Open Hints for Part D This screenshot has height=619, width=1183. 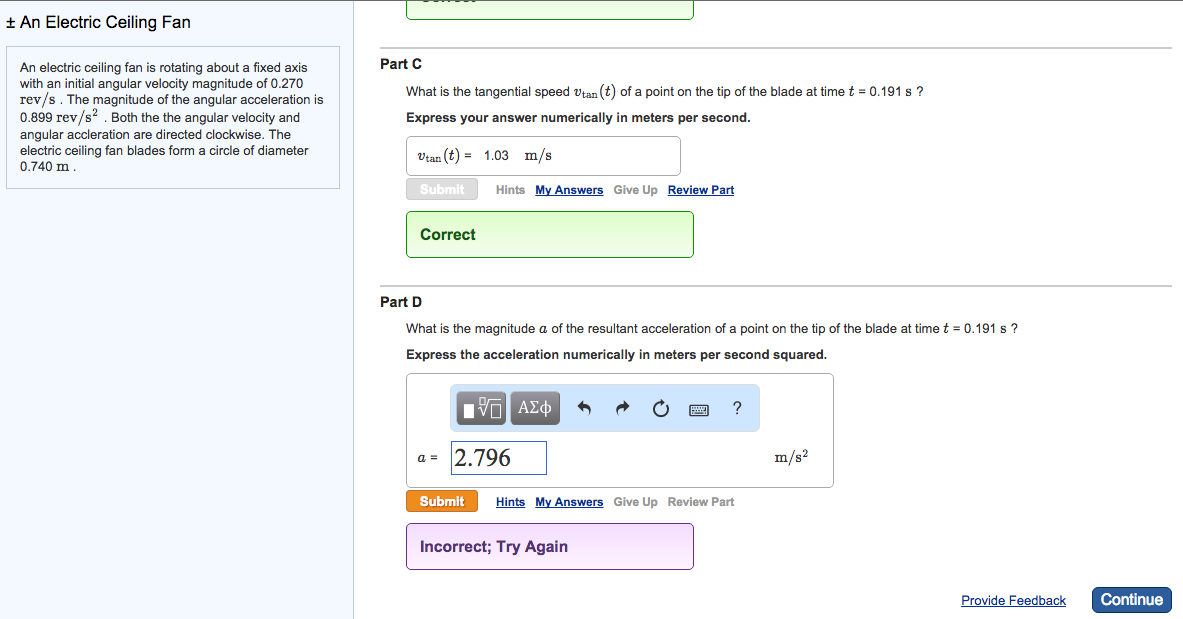click(510, 502)
